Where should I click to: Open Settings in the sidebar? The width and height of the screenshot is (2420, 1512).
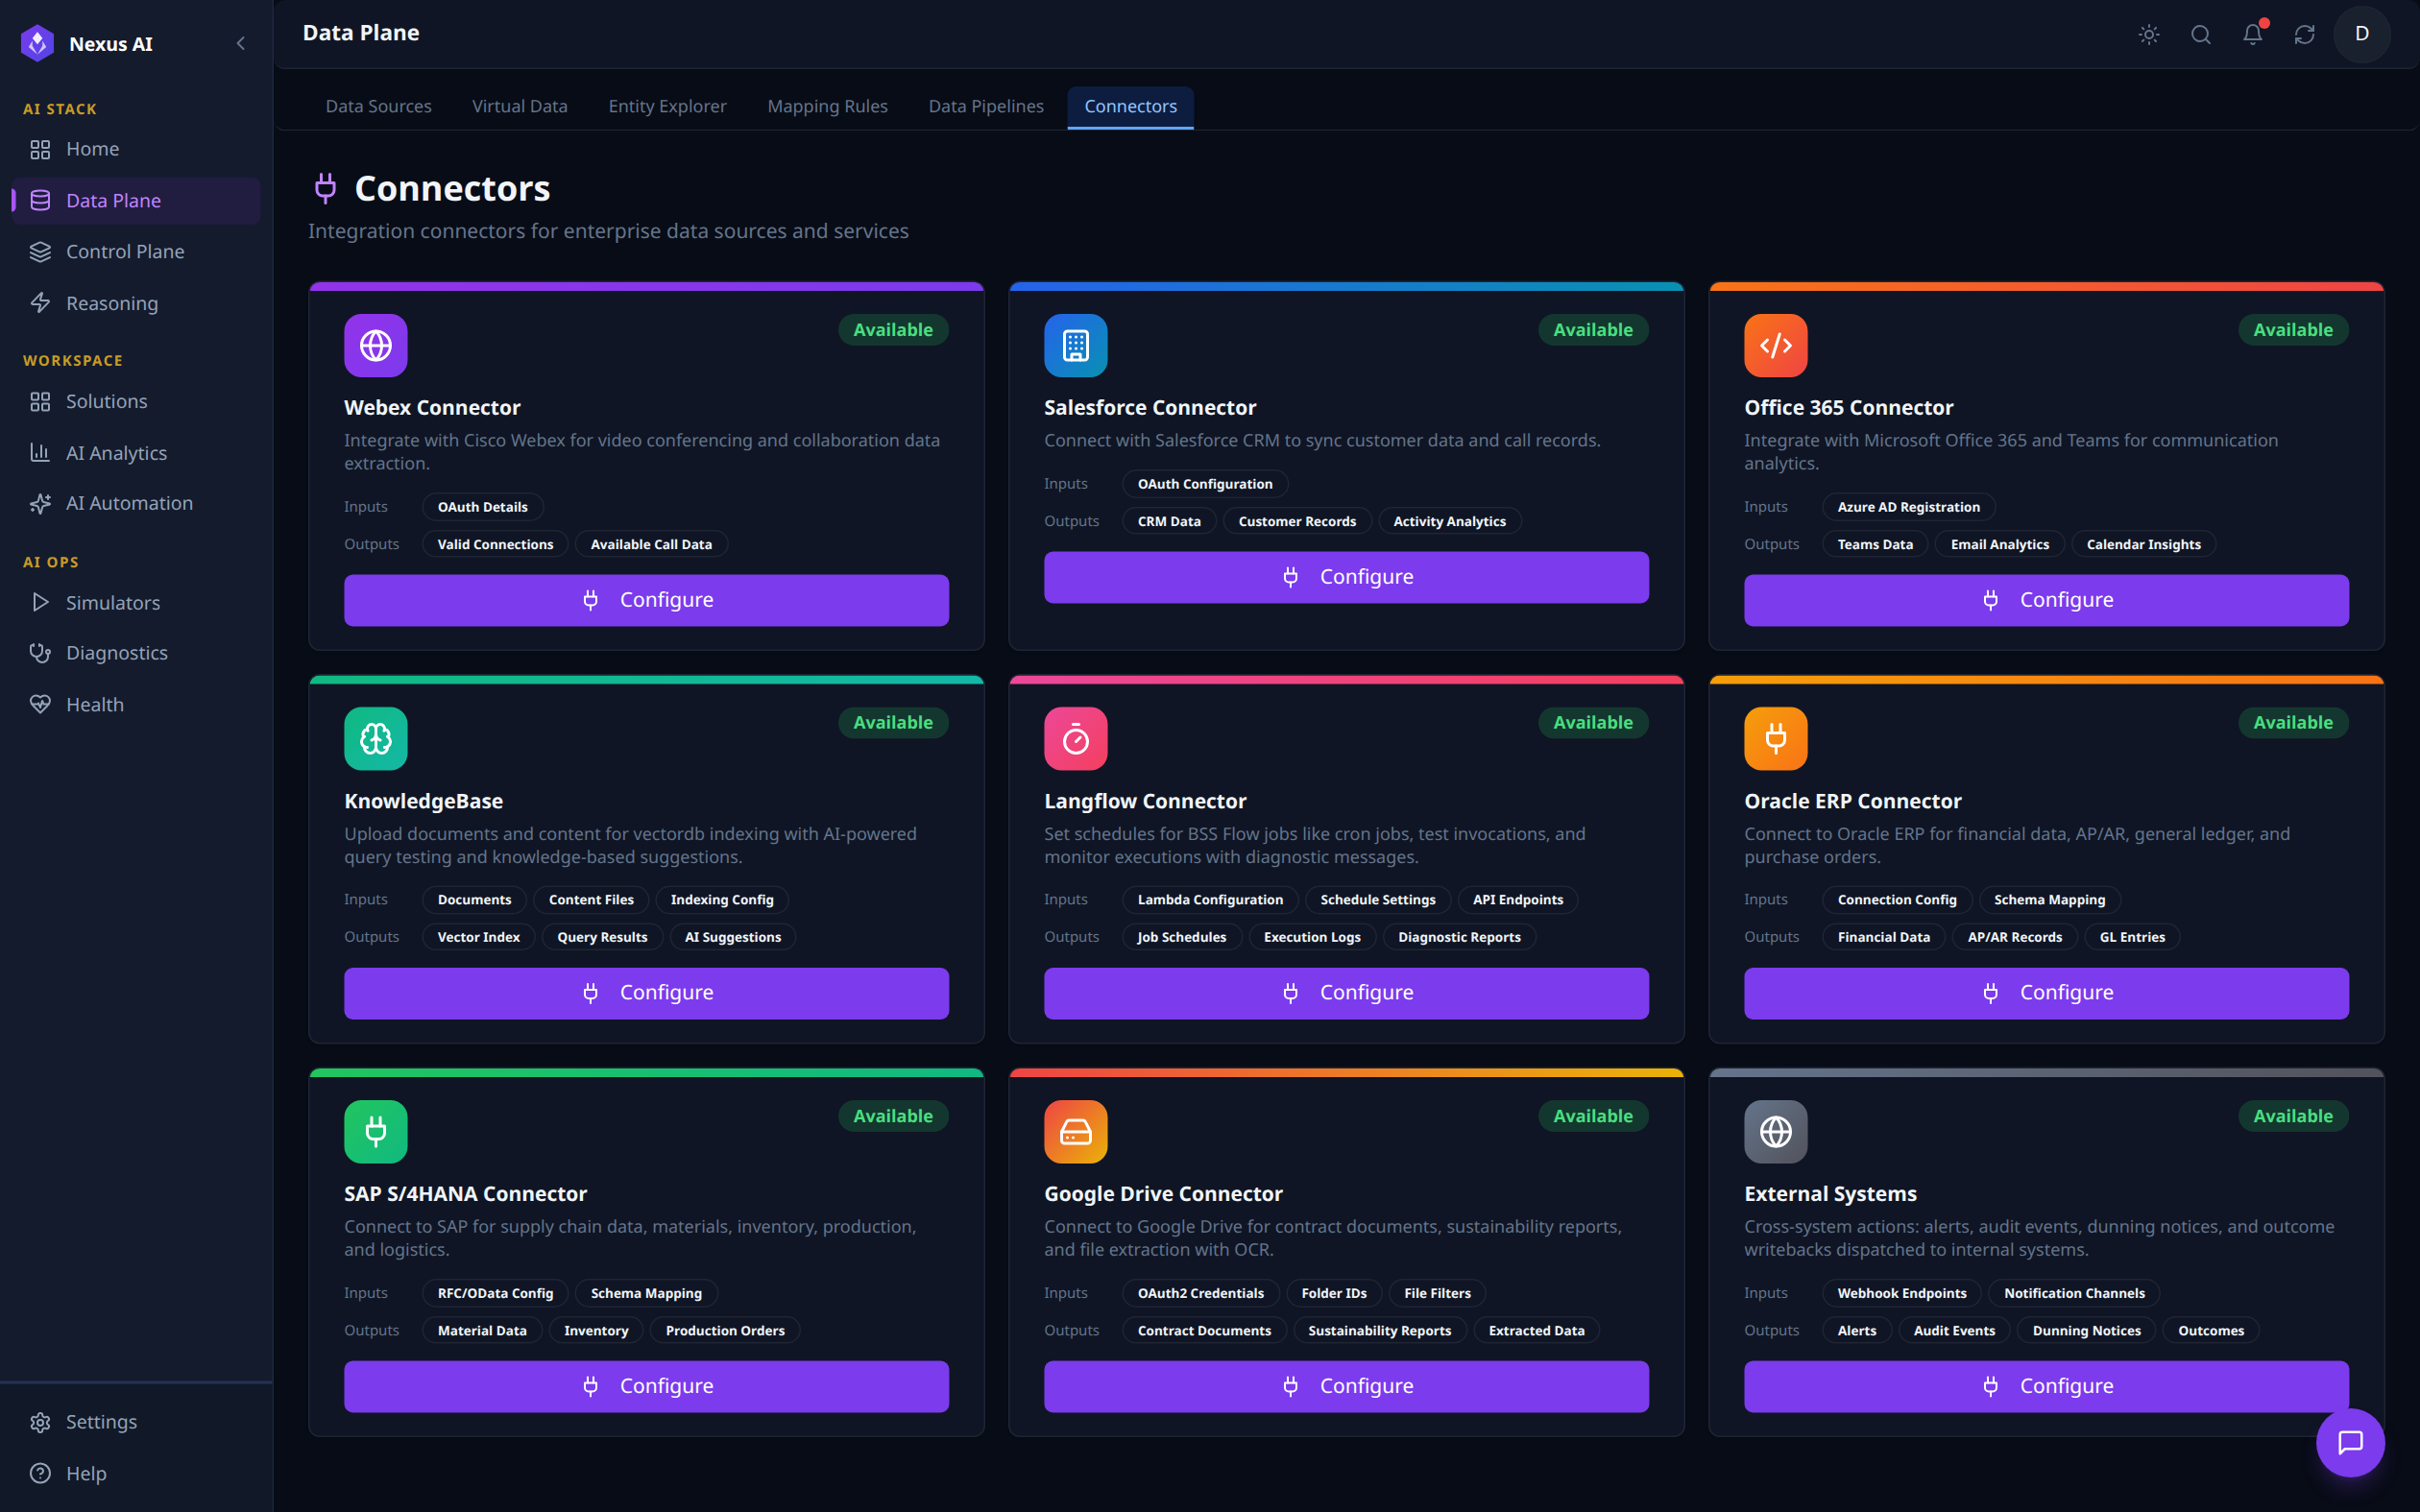[136, 1421]
